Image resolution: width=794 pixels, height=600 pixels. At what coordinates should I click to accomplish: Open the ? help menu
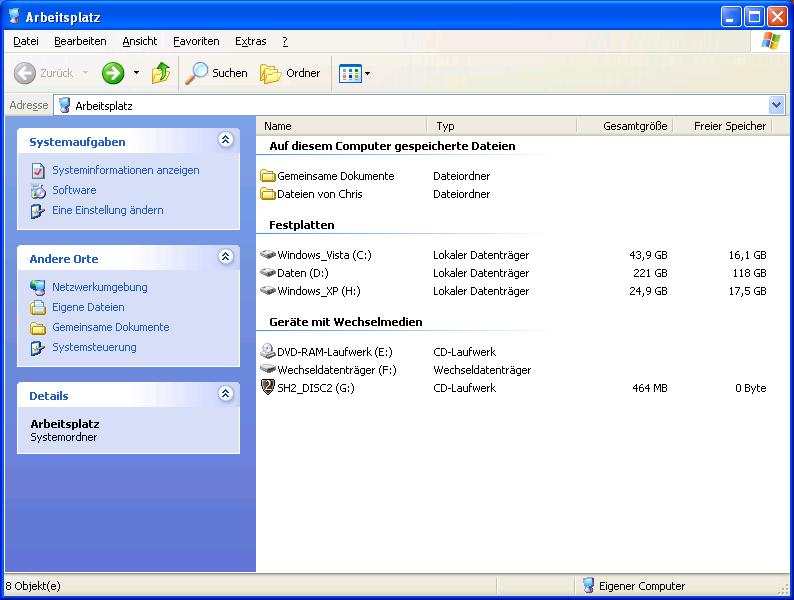285,42
